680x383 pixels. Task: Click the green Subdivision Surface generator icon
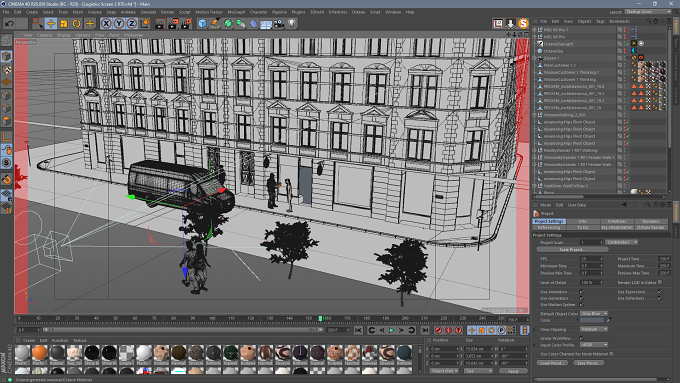click(x=228, y=23)
